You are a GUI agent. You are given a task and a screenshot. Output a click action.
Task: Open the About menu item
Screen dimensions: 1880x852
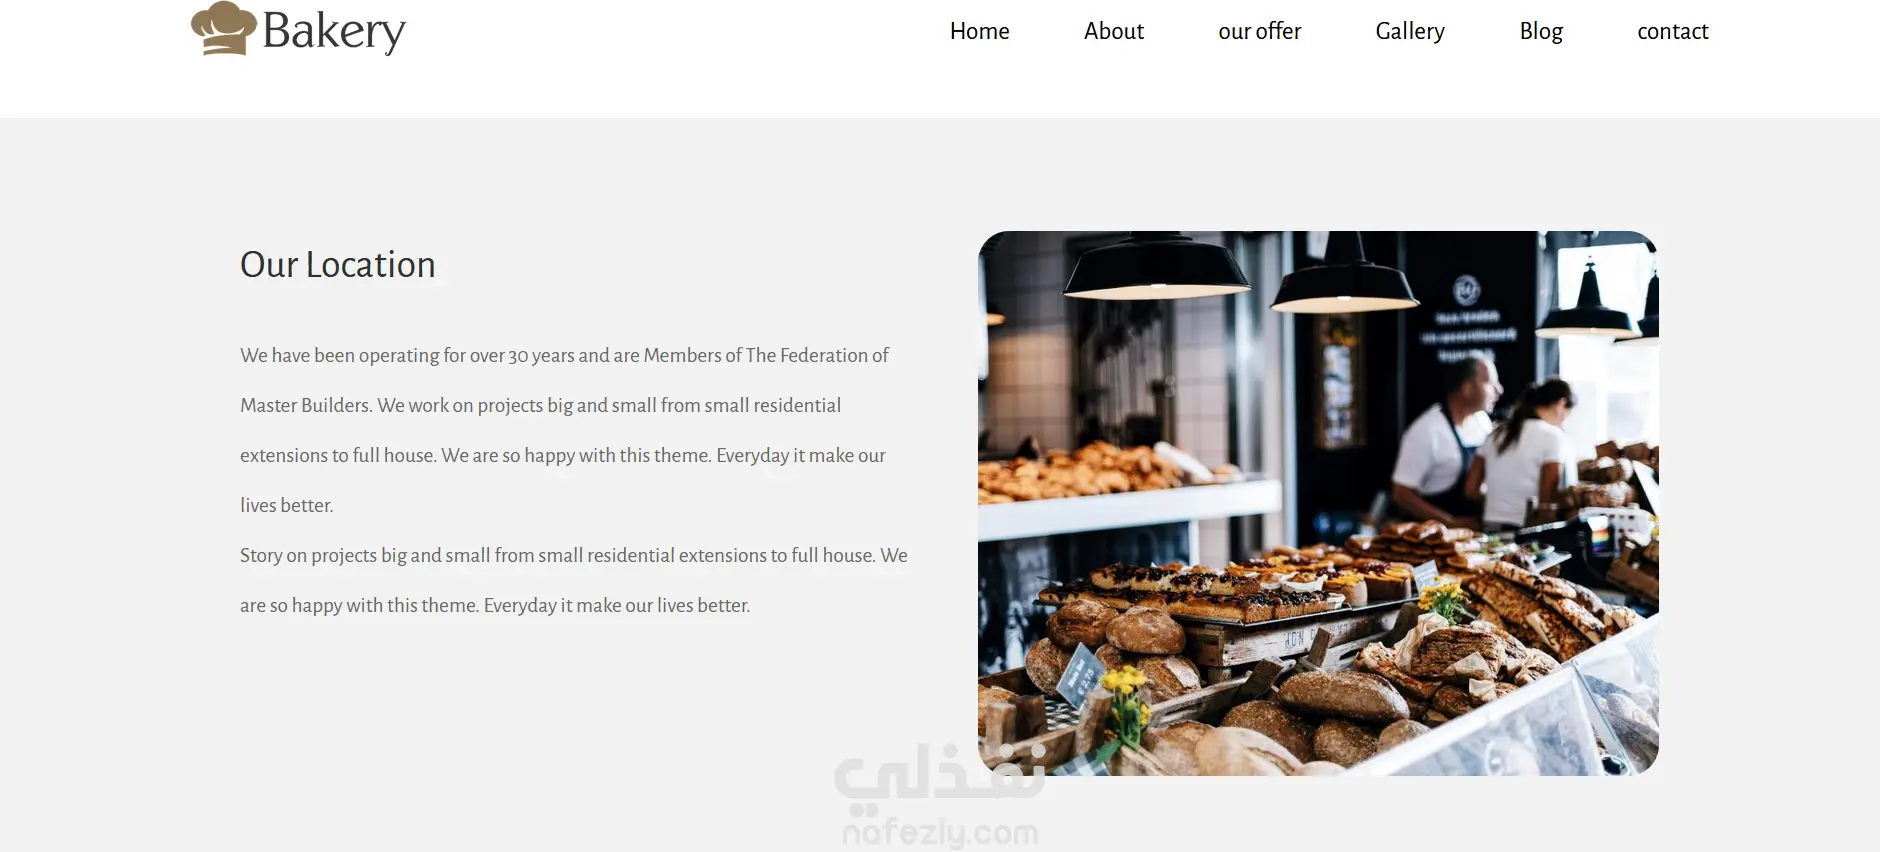pyautogui.click(x=1113, y=31)
